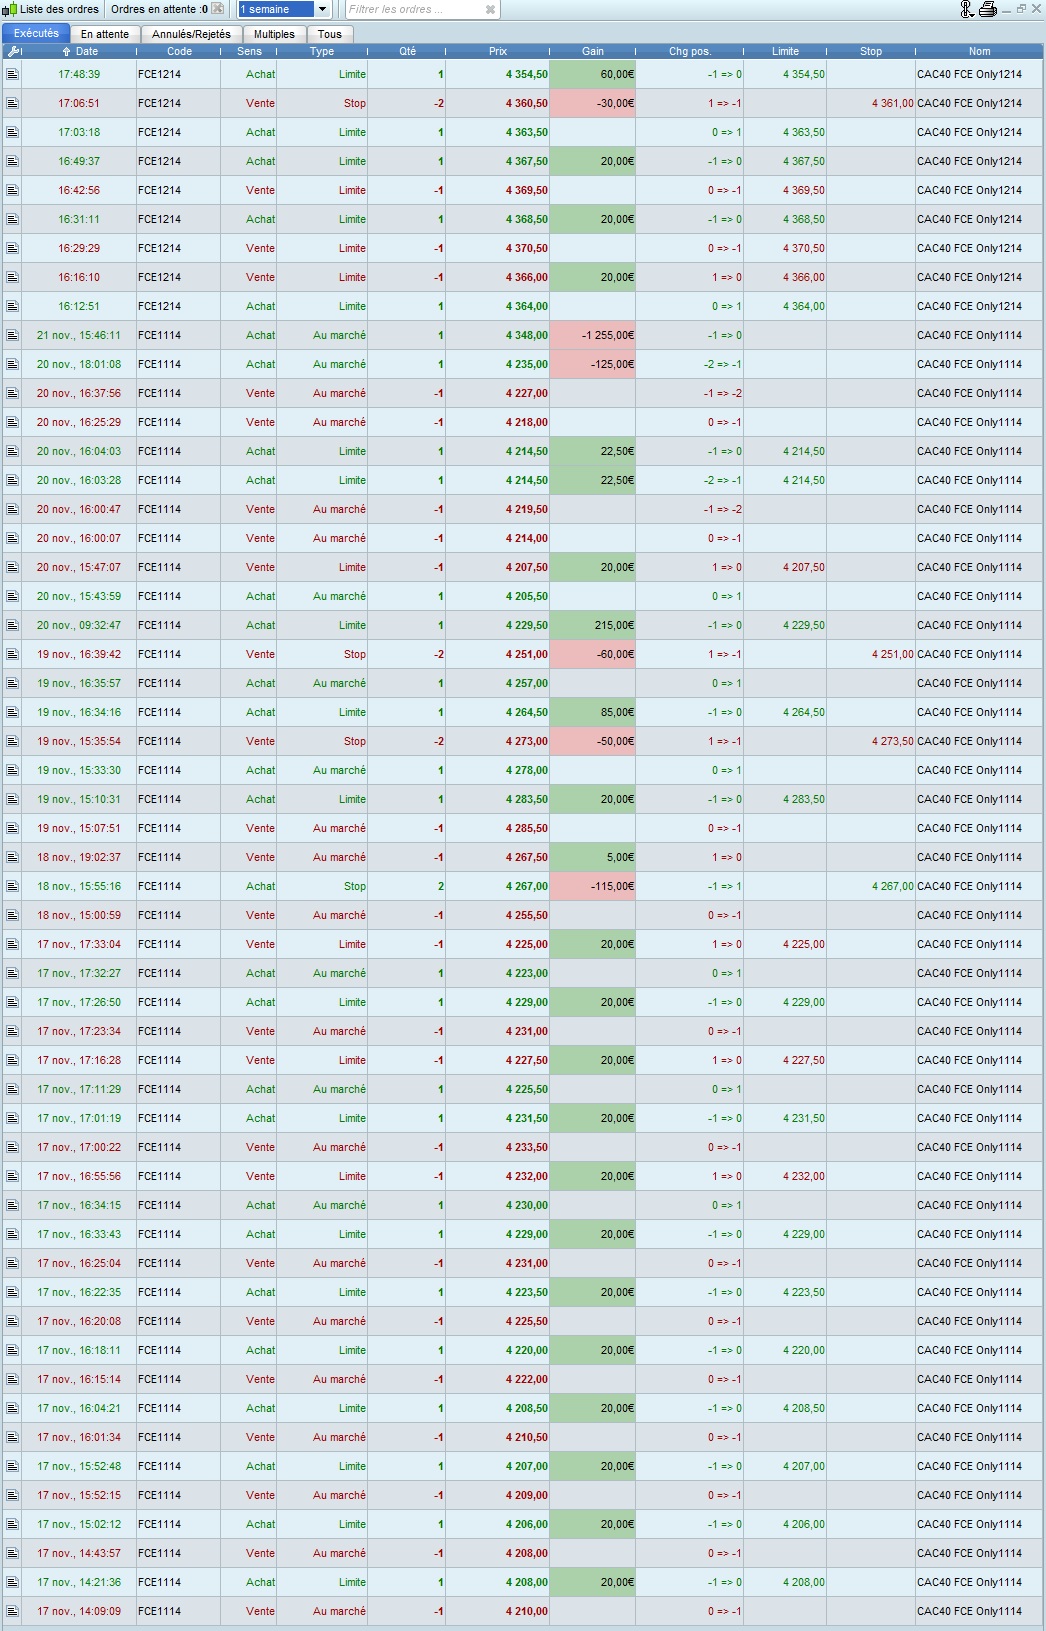Open details icon for 20 nov. 18:01:08 order
Viewport: 1046px width, 1631px height.
12,364
